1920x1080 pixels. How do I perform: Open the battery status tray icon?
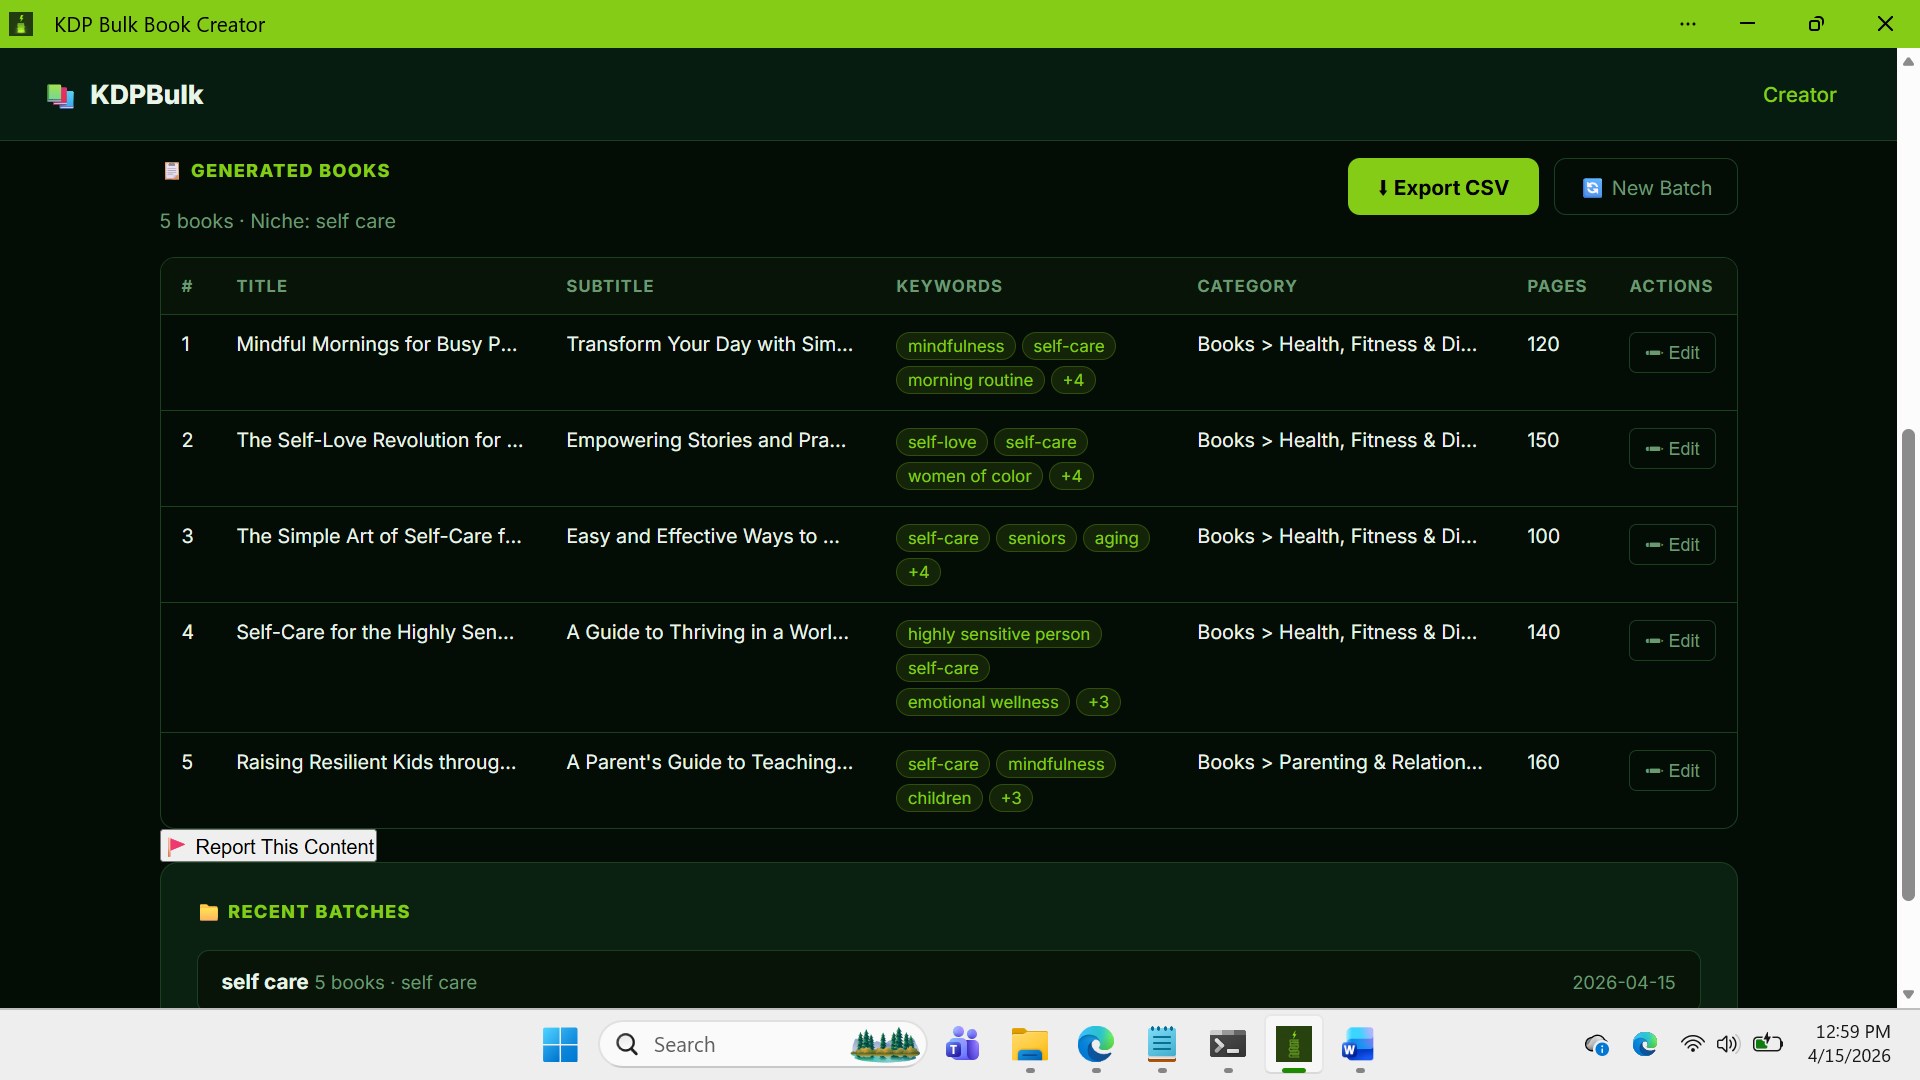tap(1767, 1044)
